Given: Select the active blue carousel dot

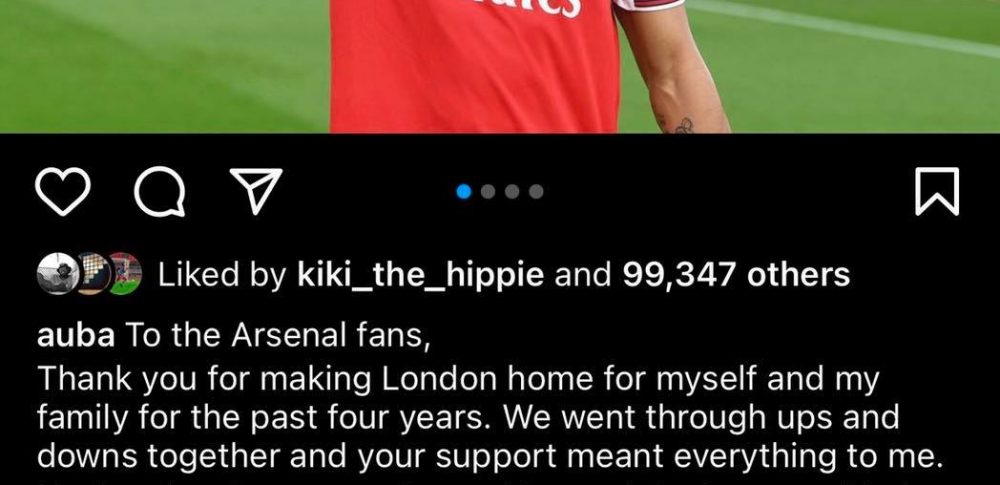Looking at the screenshot, I should pyautogui.click(x=464, y=191).
